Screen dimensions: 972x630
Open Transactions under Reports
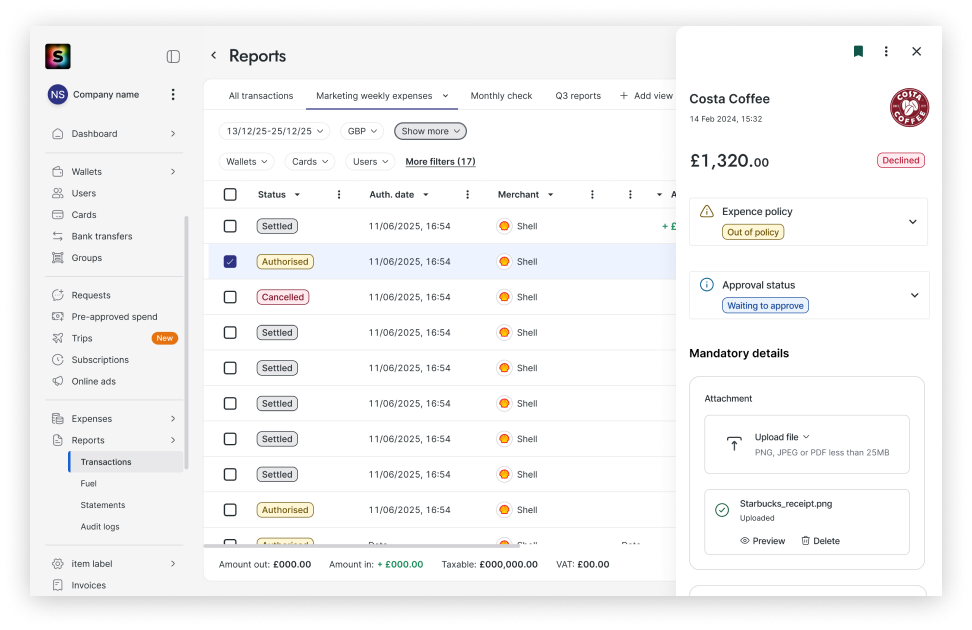click(126, 462)
